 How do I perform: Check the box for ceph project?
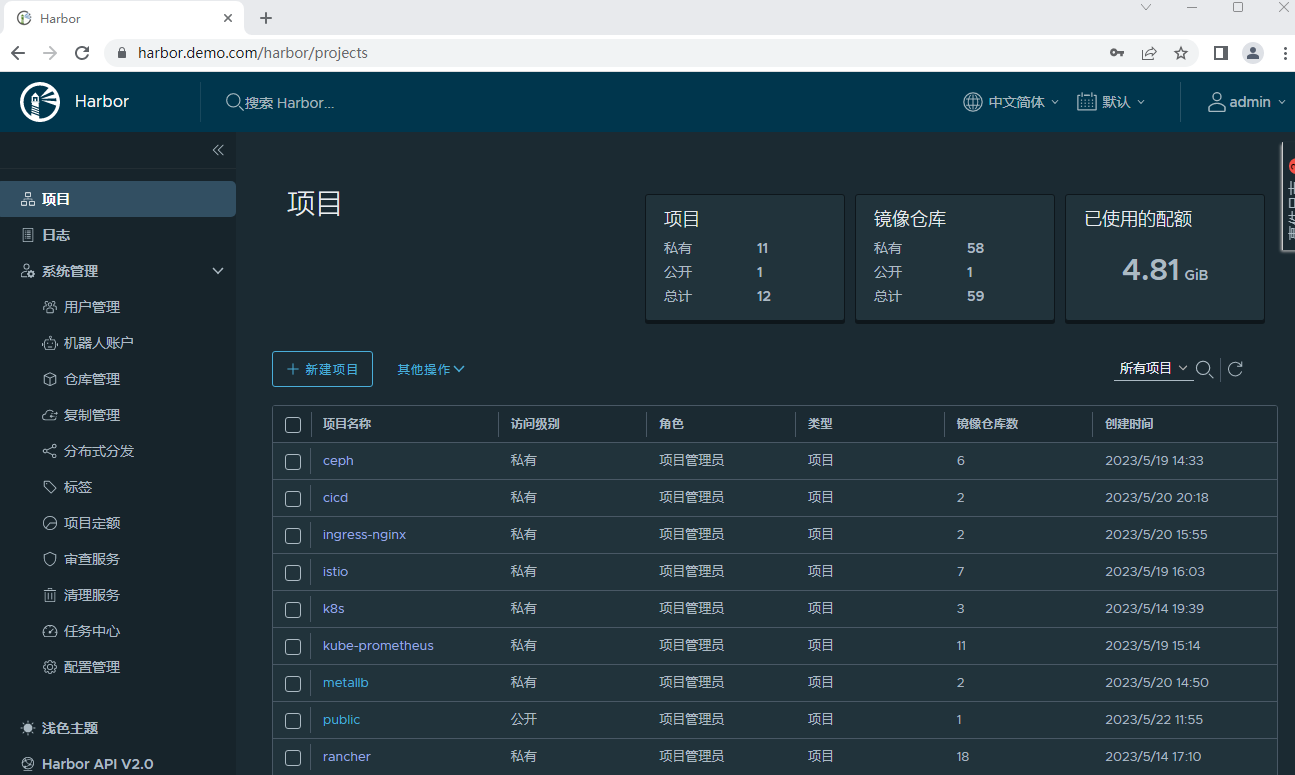[293, 462]
